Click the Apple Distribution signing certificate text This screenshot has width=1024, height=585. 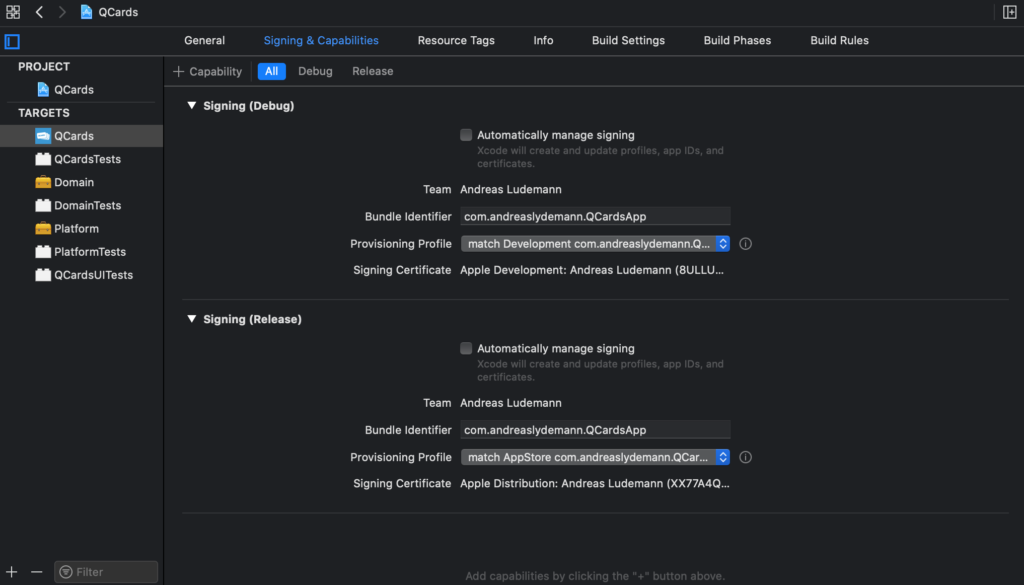click(x=595, y=483)
